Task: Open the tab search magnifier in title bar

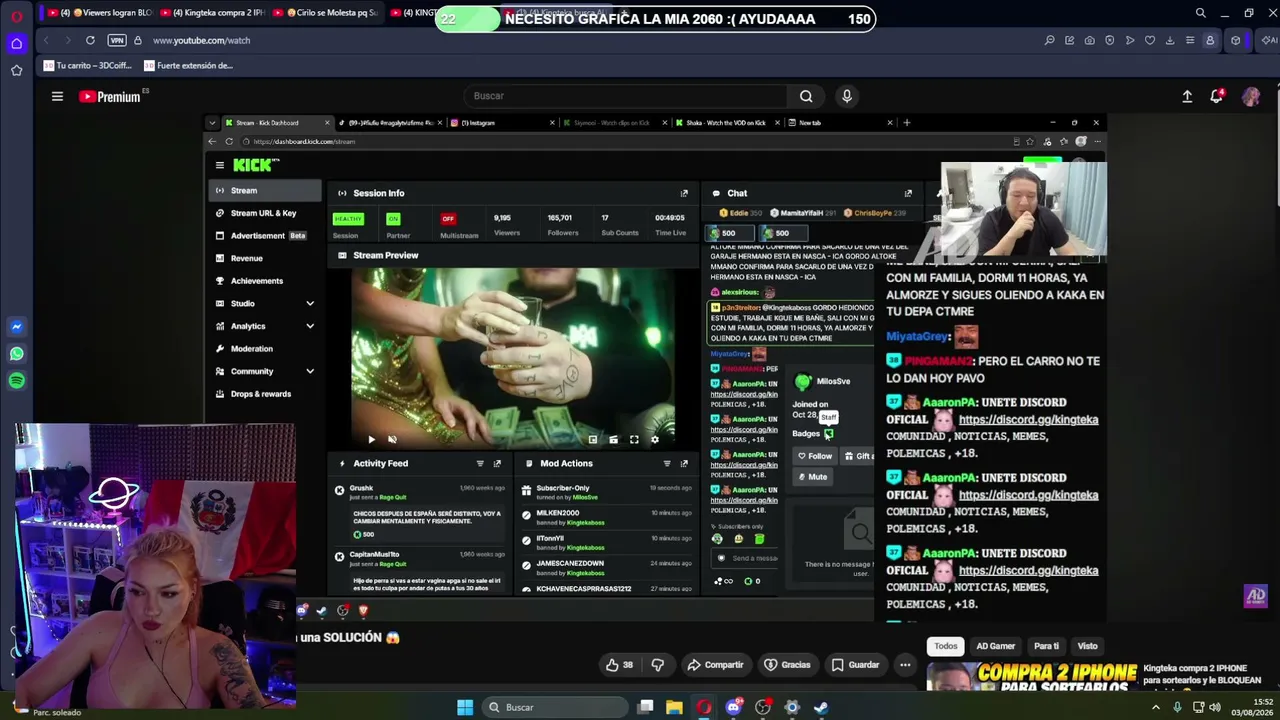Action: coord(1200,13)
